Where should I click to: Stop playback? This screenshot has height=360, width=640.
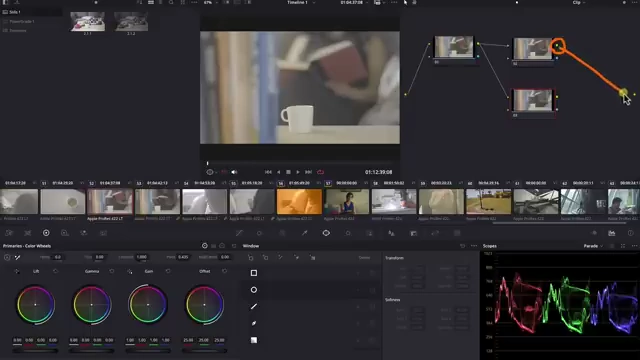coord(288,172)
